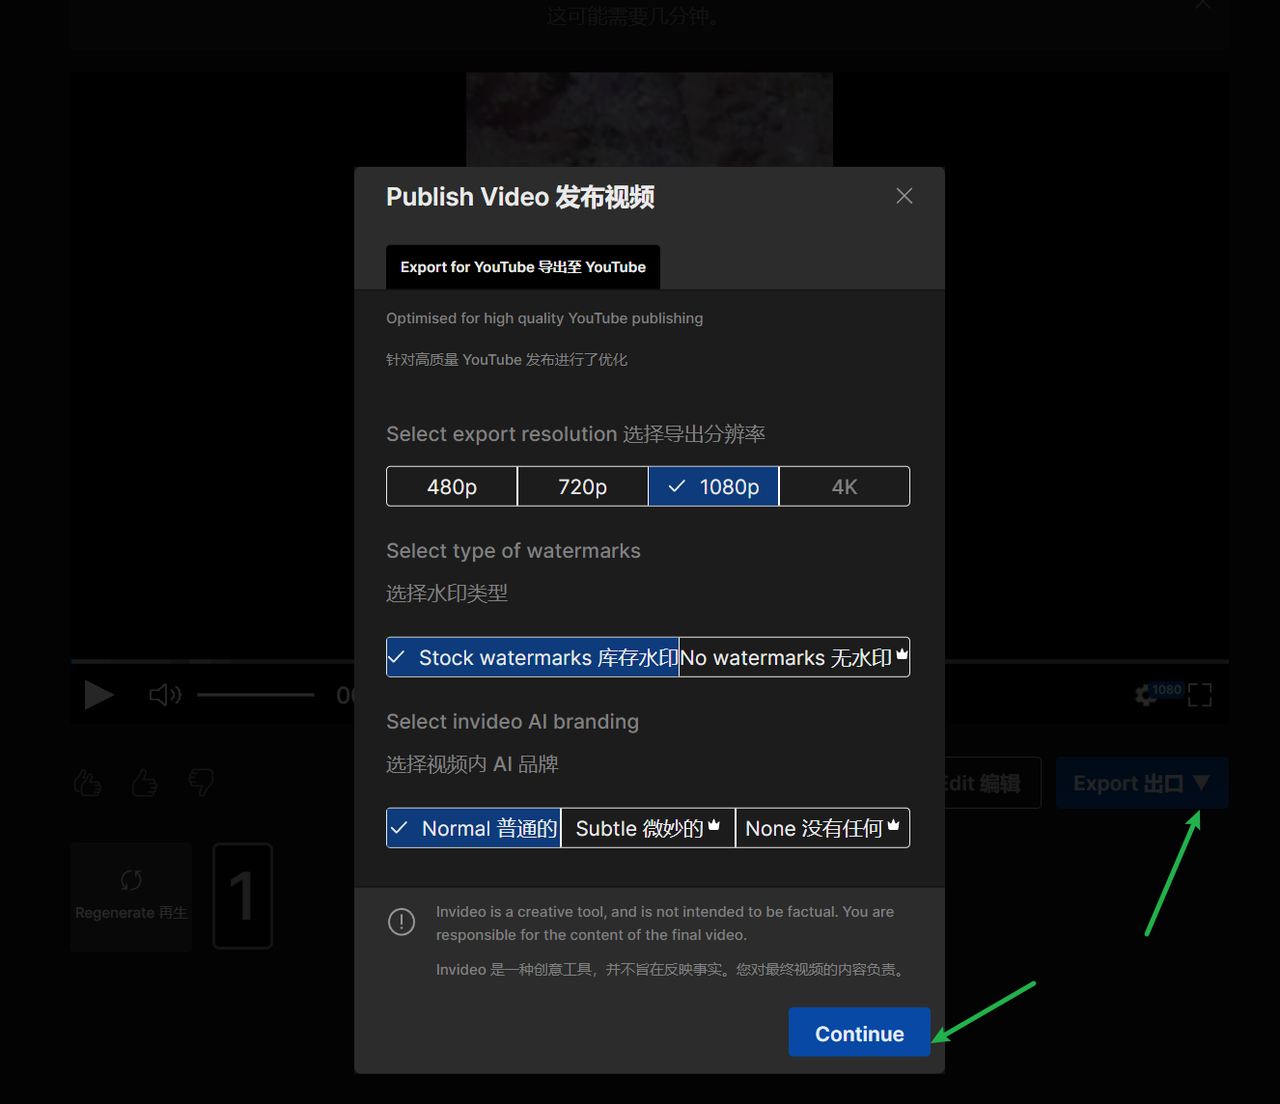Play the video in the background player
Screen dimensions: 1280x1104
99,694
